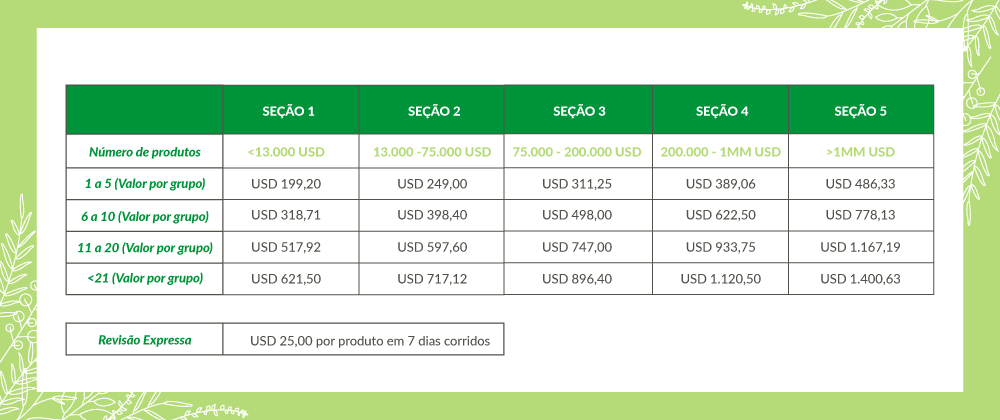Select the 1 a 5 (Valor por grupo) row label

145,184
